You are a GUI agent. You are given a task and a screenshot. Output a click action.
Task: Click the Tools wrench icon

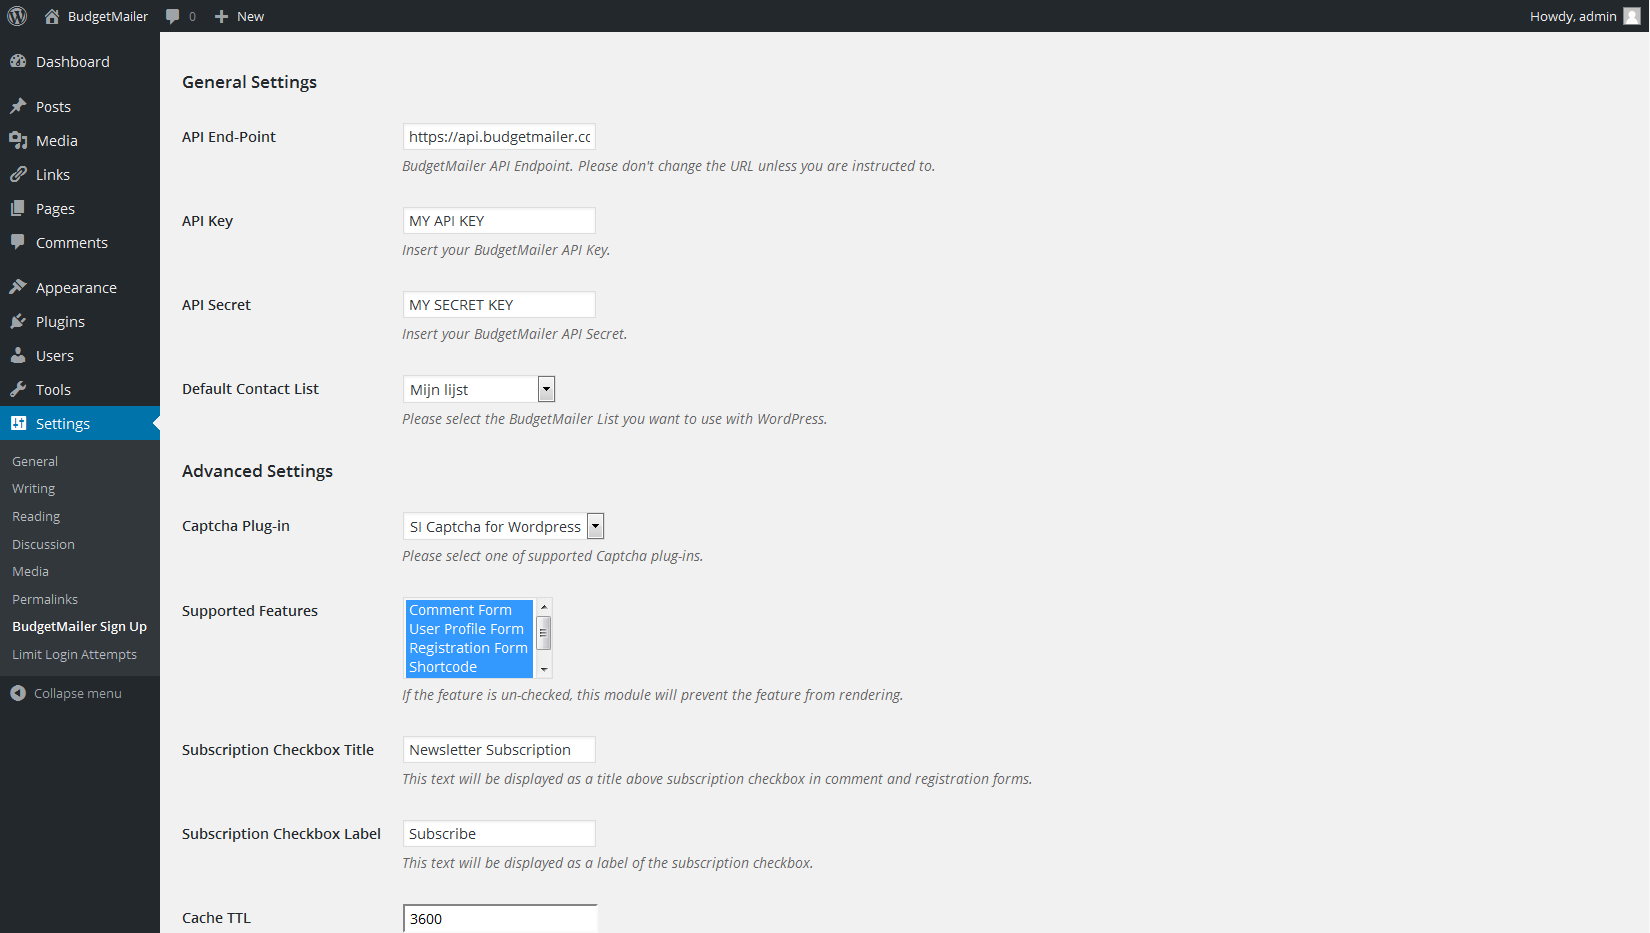[x=18, y=389]
